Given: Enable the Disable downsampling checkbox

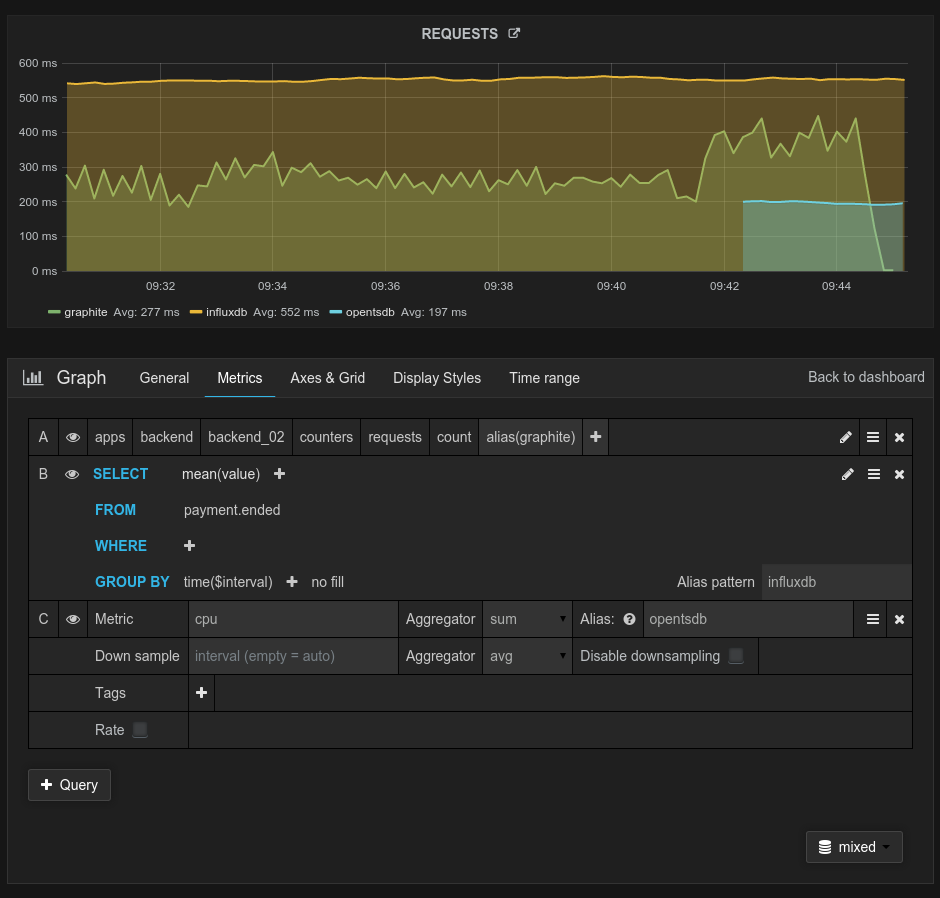Looking at the screenshot, I should [736, 656].
